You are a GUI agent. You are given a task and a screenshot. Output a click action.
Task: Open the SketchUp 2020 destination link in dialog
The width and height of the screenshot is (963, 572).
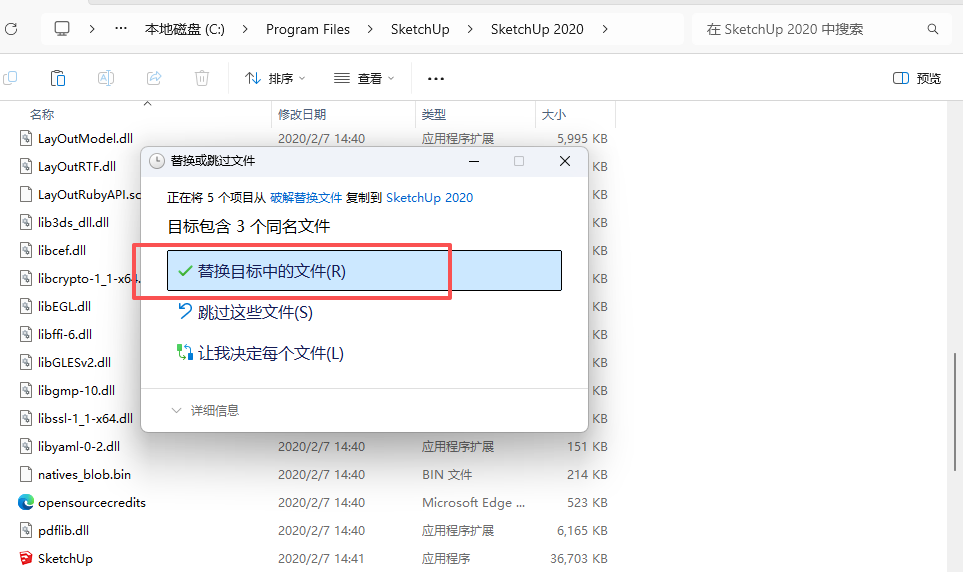click(429, 198)
